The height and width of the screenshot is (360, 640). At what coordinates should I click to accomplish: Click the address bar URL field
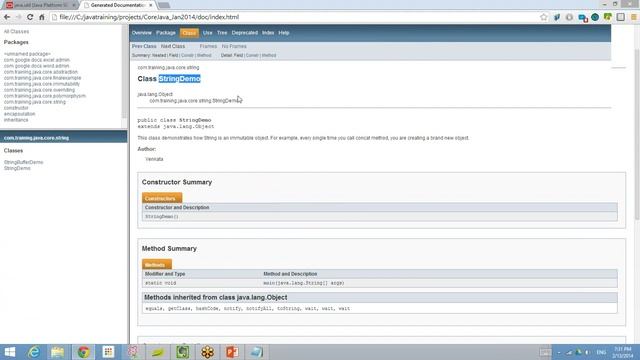click(x=294, y=17)
